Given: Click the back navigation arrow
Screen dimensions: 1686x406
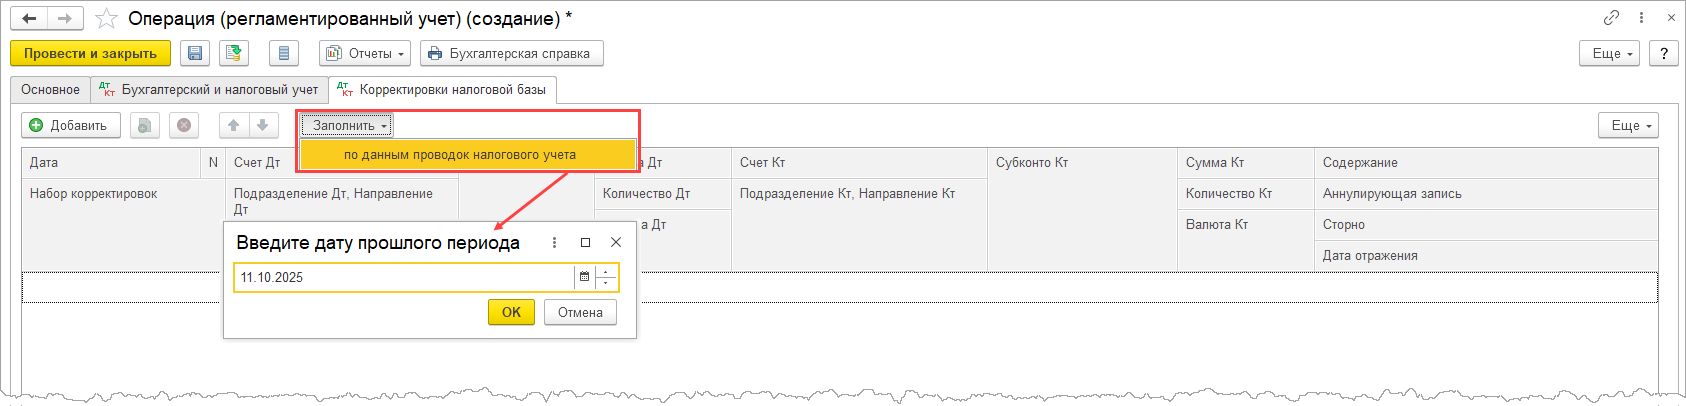Looking at the screenshot, I should point(30,19).
